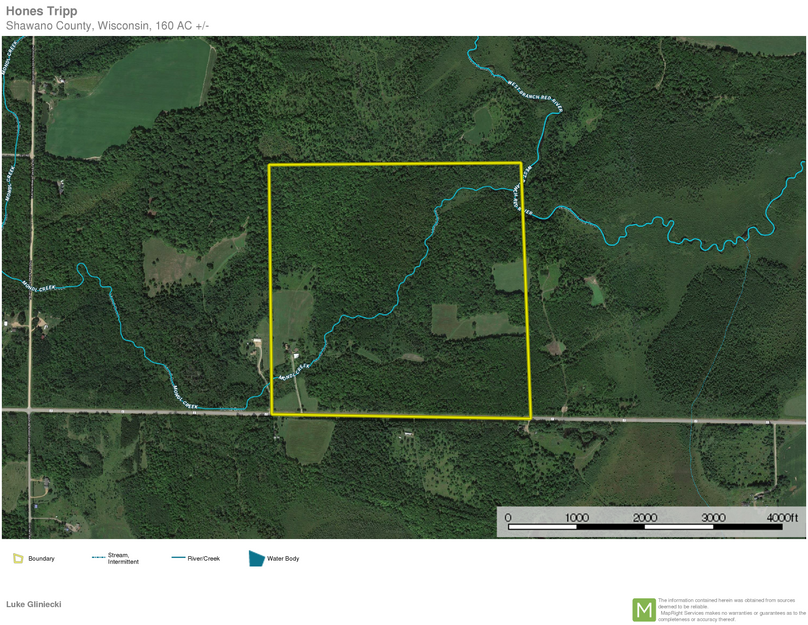Click the Boundary legend text label
This screenshot has height=625, width=808.
[x=41, y=558]
